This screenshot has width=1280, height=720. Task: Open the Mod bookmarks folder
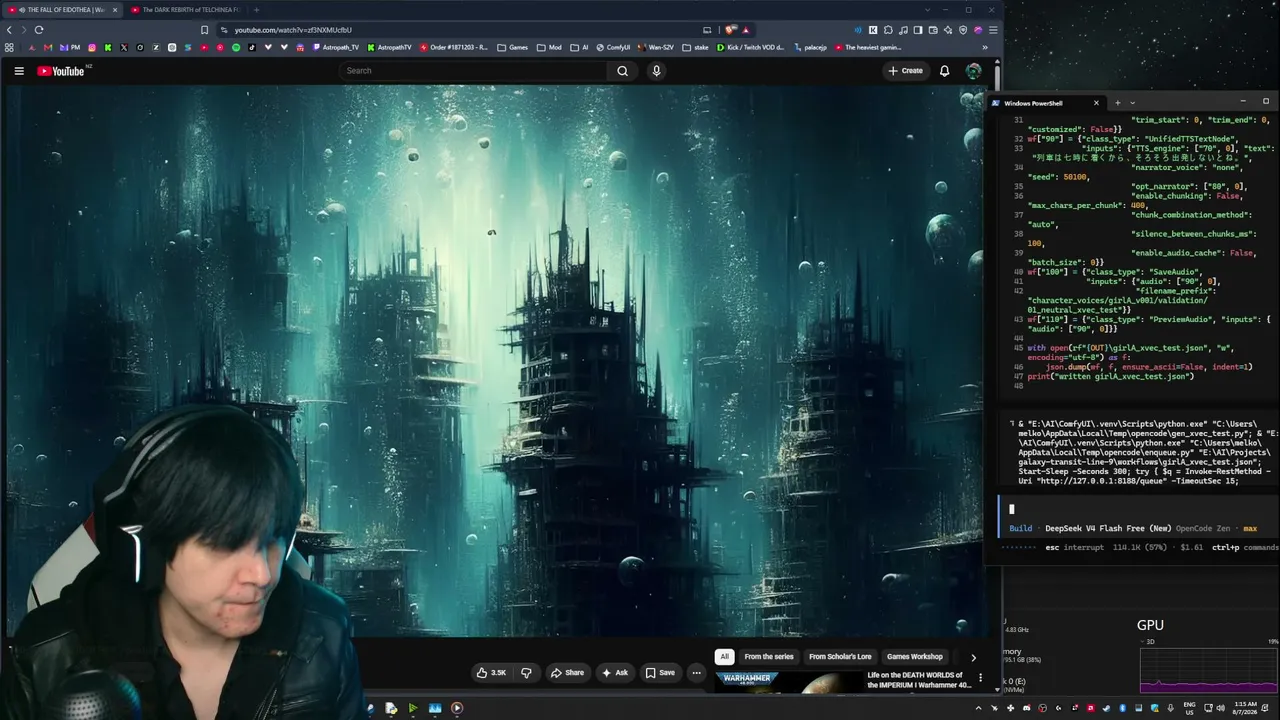549,47
